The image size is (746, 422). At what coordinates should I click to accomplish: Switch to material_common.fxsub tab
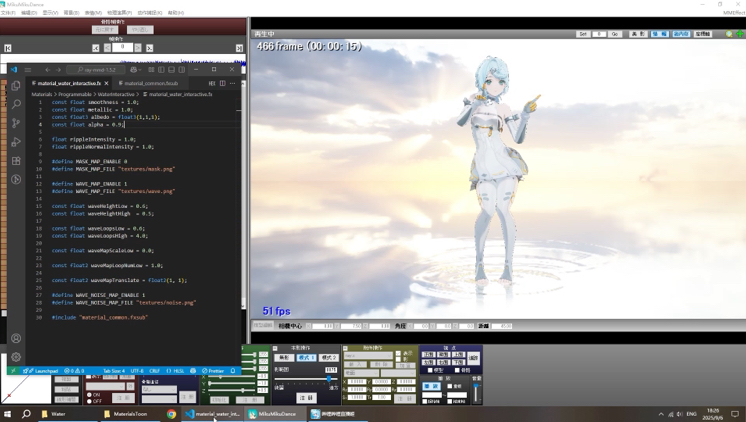(x=151, y=83)
